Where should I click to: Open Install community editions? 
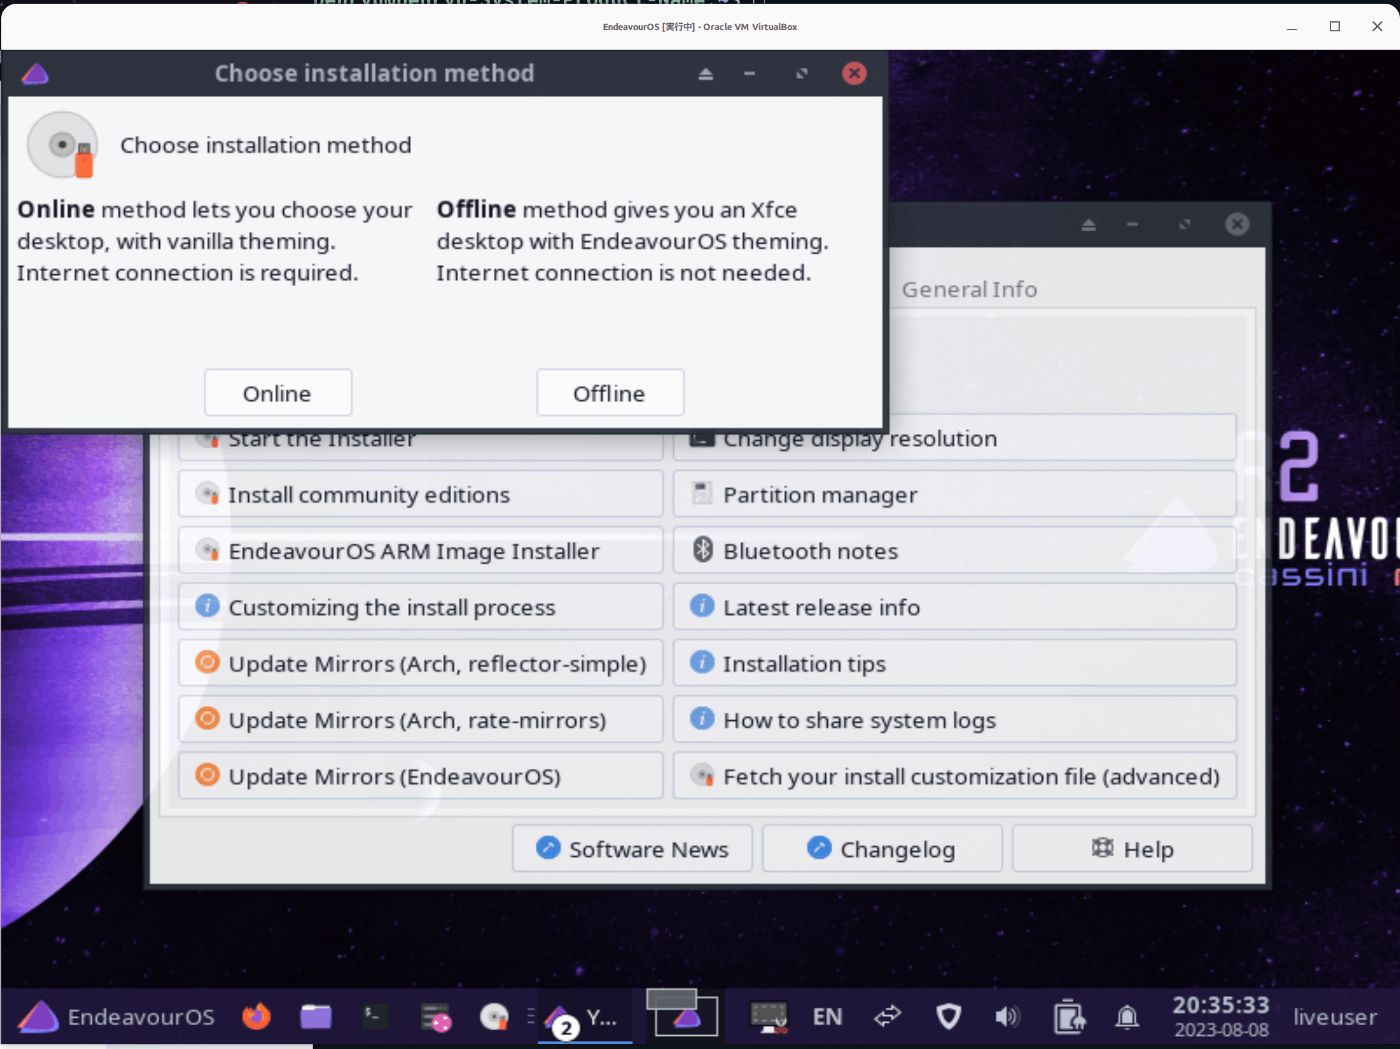[421, 495]
